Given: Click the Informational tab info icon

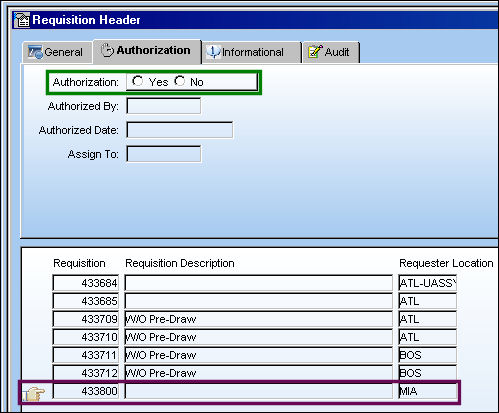Looking at the screenshot, I should (213, 52).
